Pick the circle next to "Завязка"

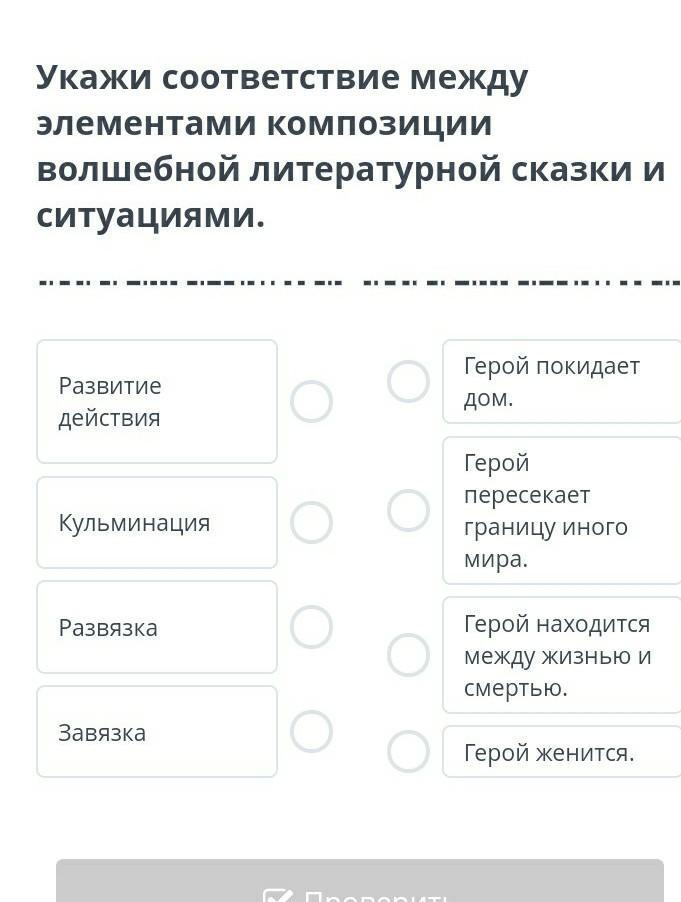[311, 731]
